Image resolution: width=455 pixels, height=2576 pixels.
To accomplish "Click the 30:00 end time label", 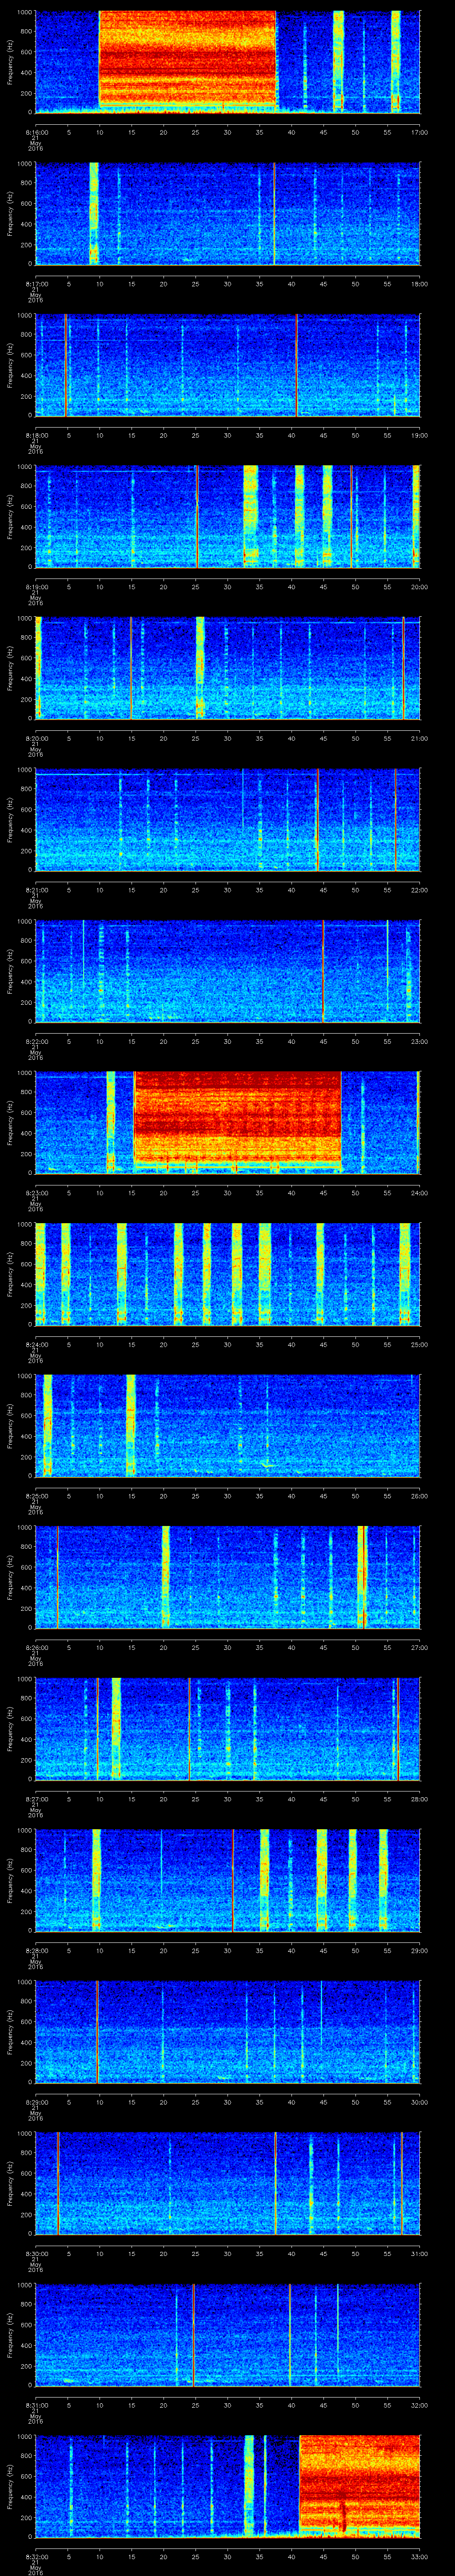I will [420, 2102].
